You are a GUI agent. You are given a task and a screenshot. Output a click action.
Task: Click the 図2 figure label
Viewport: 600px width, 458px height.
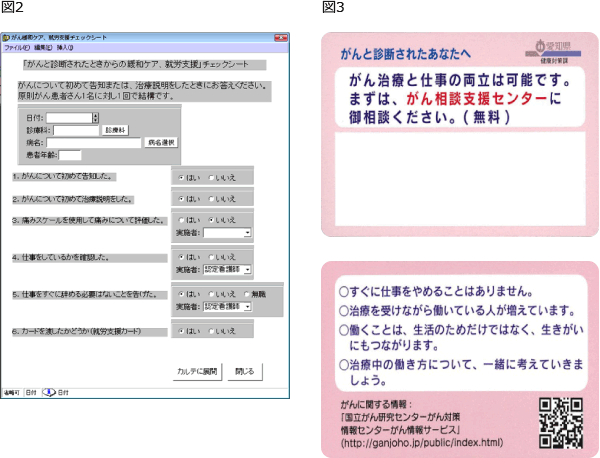12,7
